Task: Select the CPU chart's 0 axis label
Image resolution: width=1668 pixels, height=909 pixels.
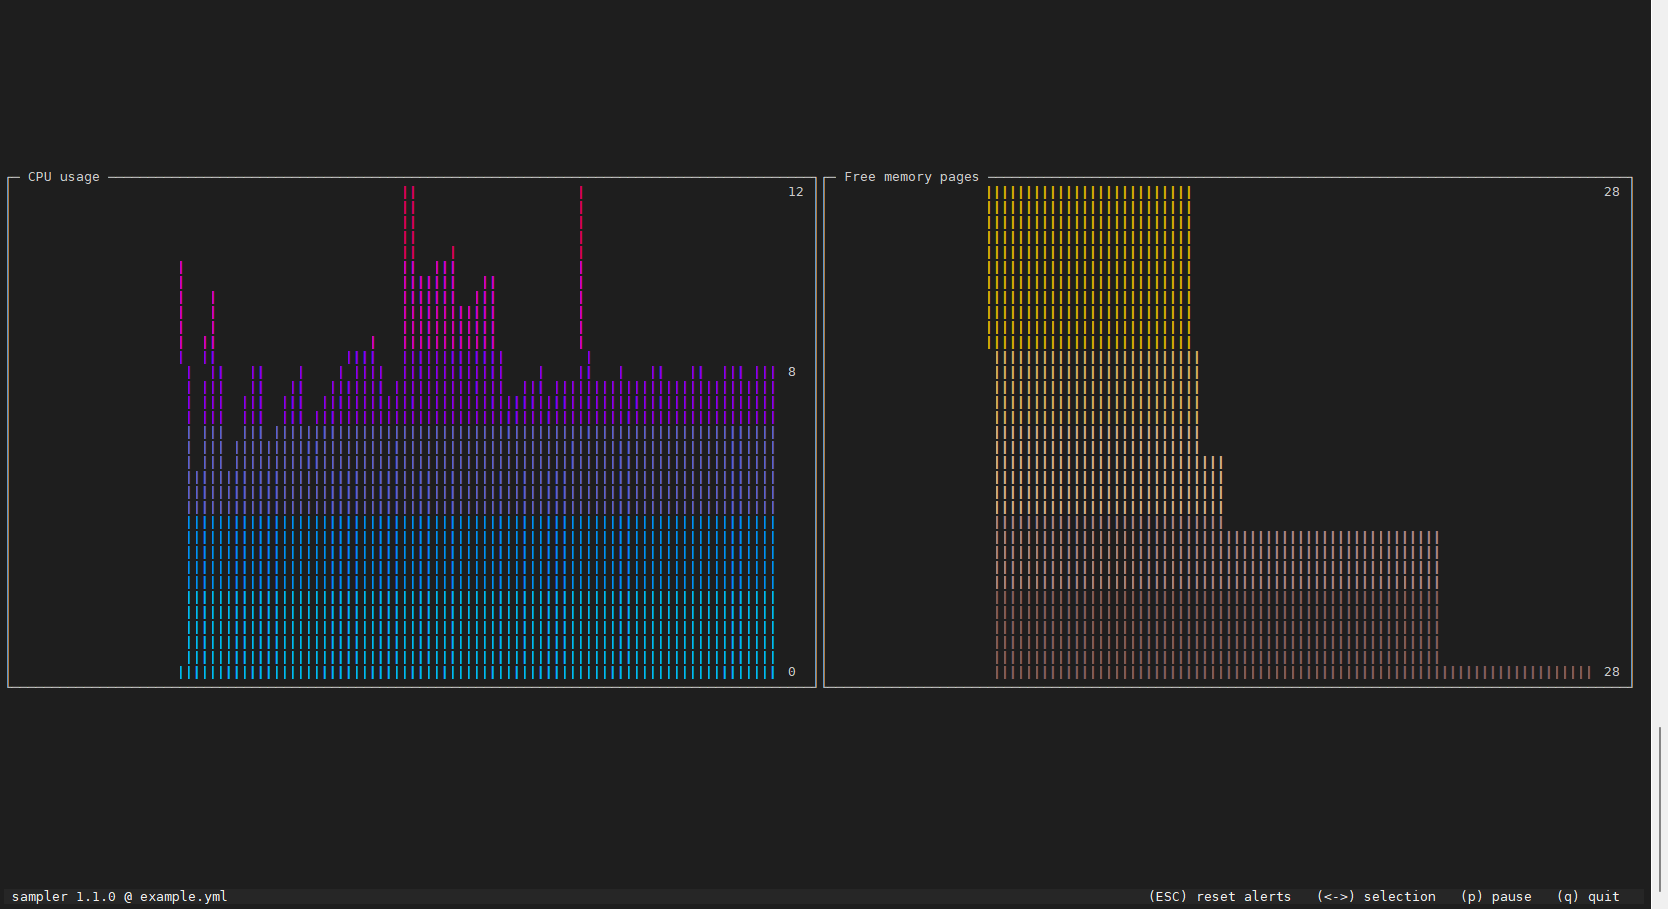Action: point(792,672)
